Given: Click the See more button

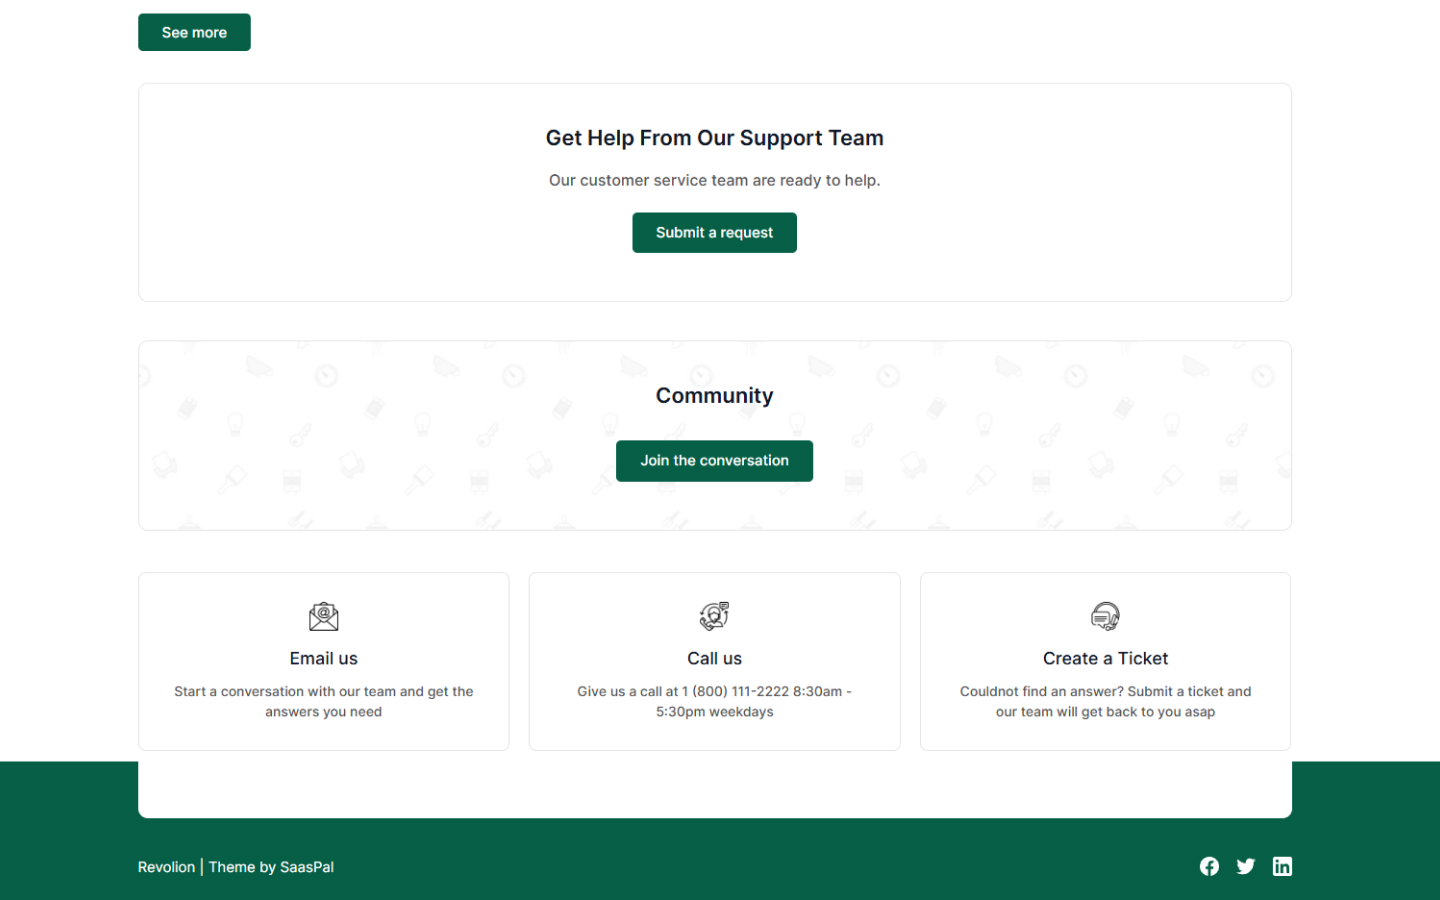Looking at the screenshot, I should pyautogui.click(x=194, y=32).
